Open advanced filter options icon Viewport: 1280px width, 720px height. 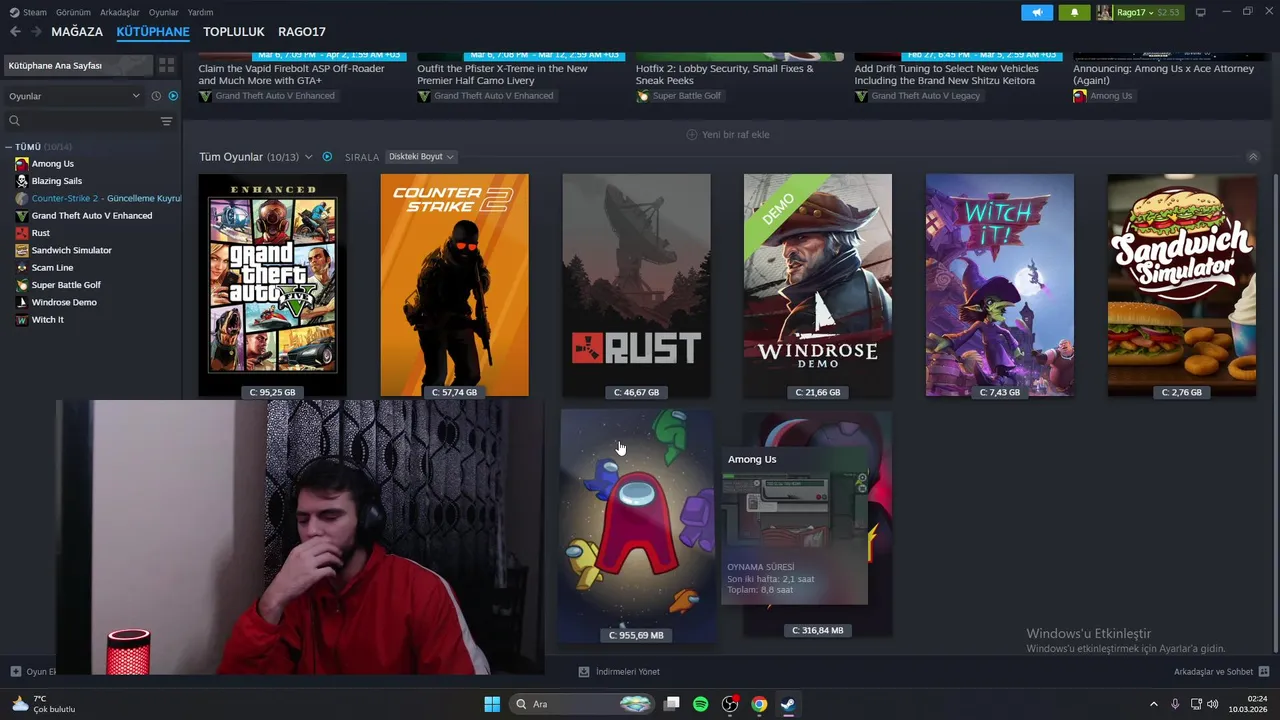[x=166, y=121]
